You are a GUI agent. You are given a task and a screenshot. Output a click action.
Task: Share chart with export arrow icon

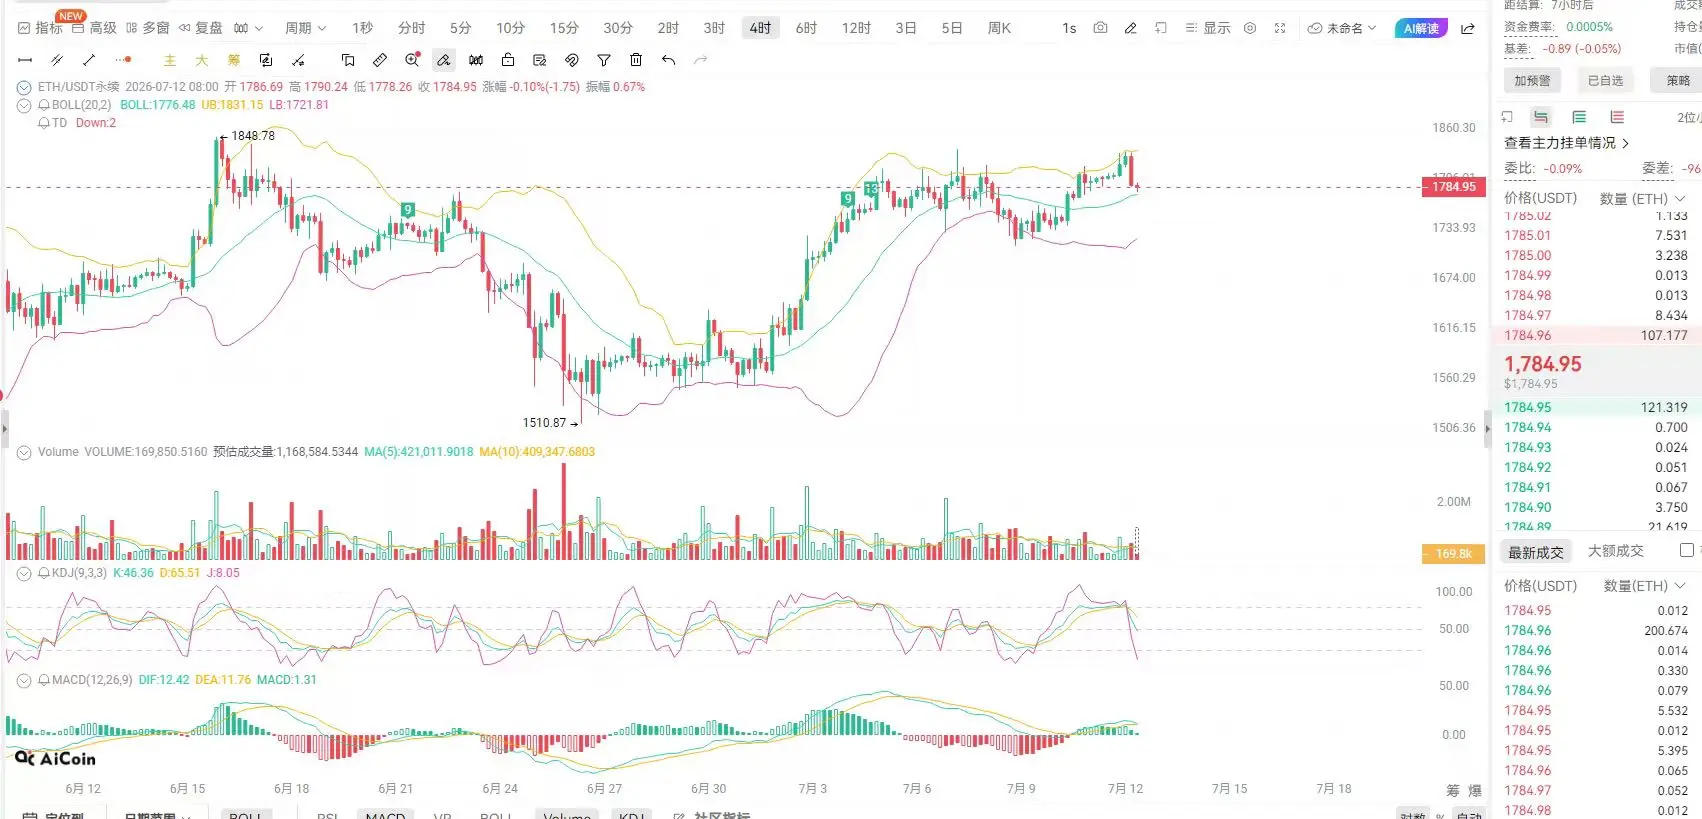[x=1468, y=28]
